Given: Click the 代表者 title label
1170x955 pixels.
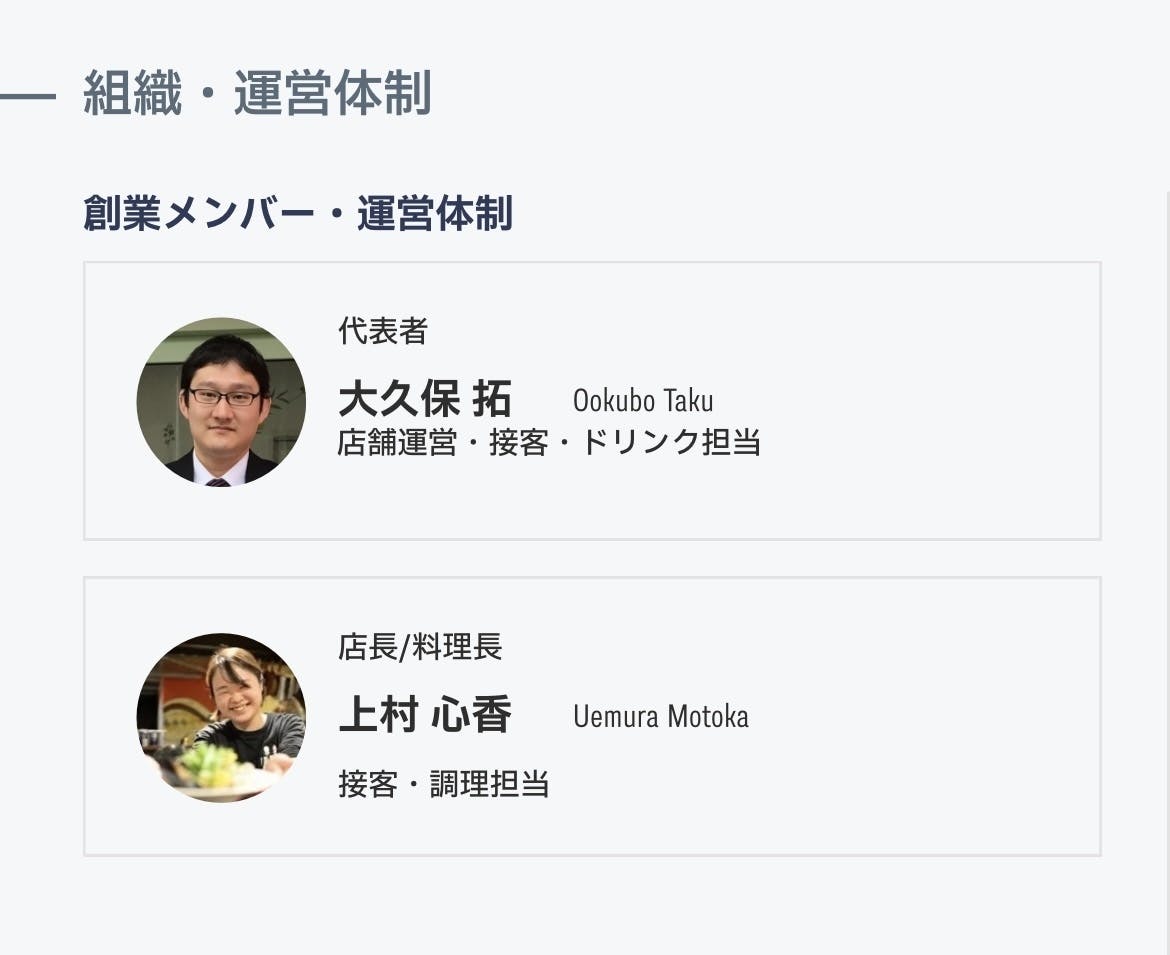Looking at the screenshot, I should click(383, 331).
